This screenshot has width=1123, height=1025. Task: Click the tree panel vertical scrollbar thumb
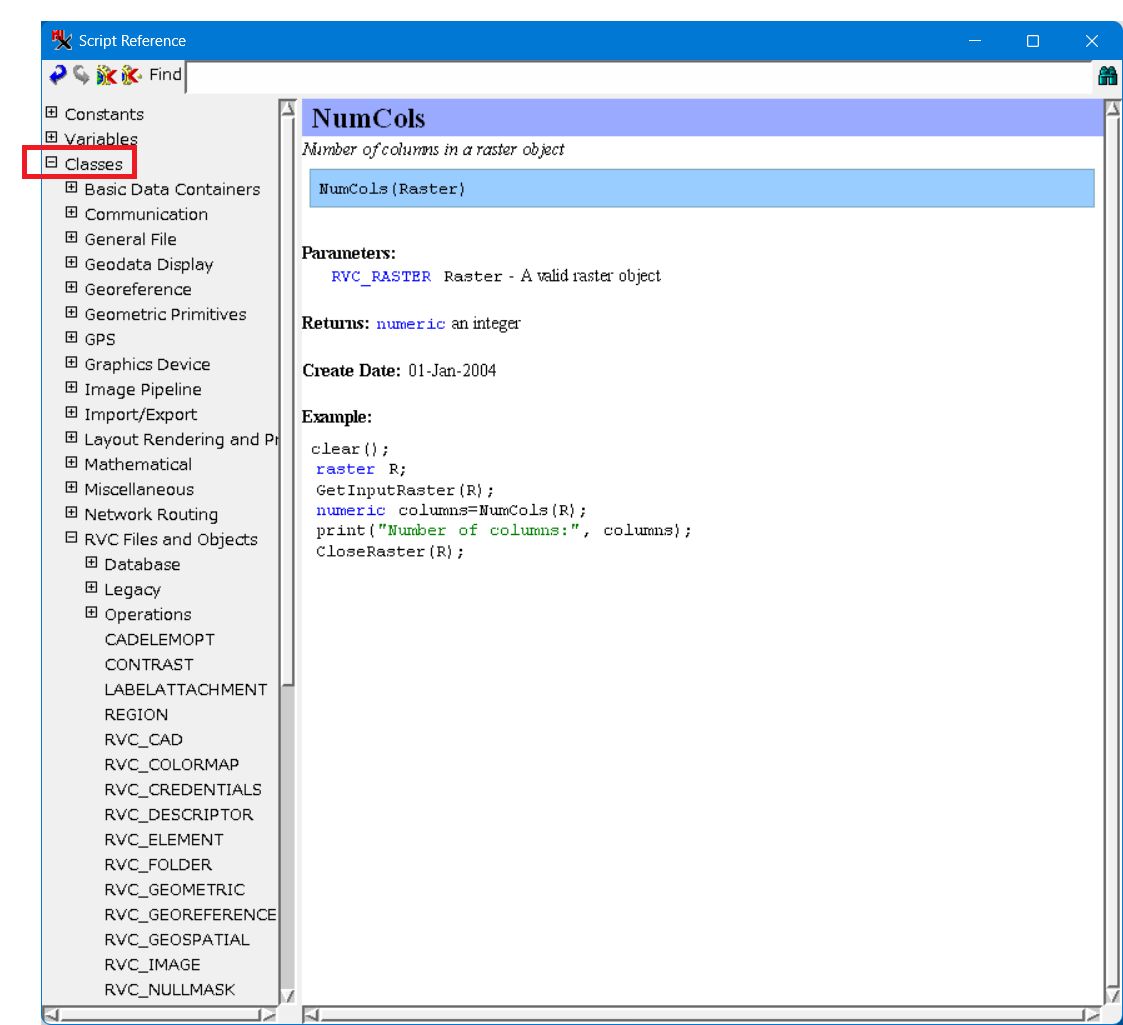(288, 400)
